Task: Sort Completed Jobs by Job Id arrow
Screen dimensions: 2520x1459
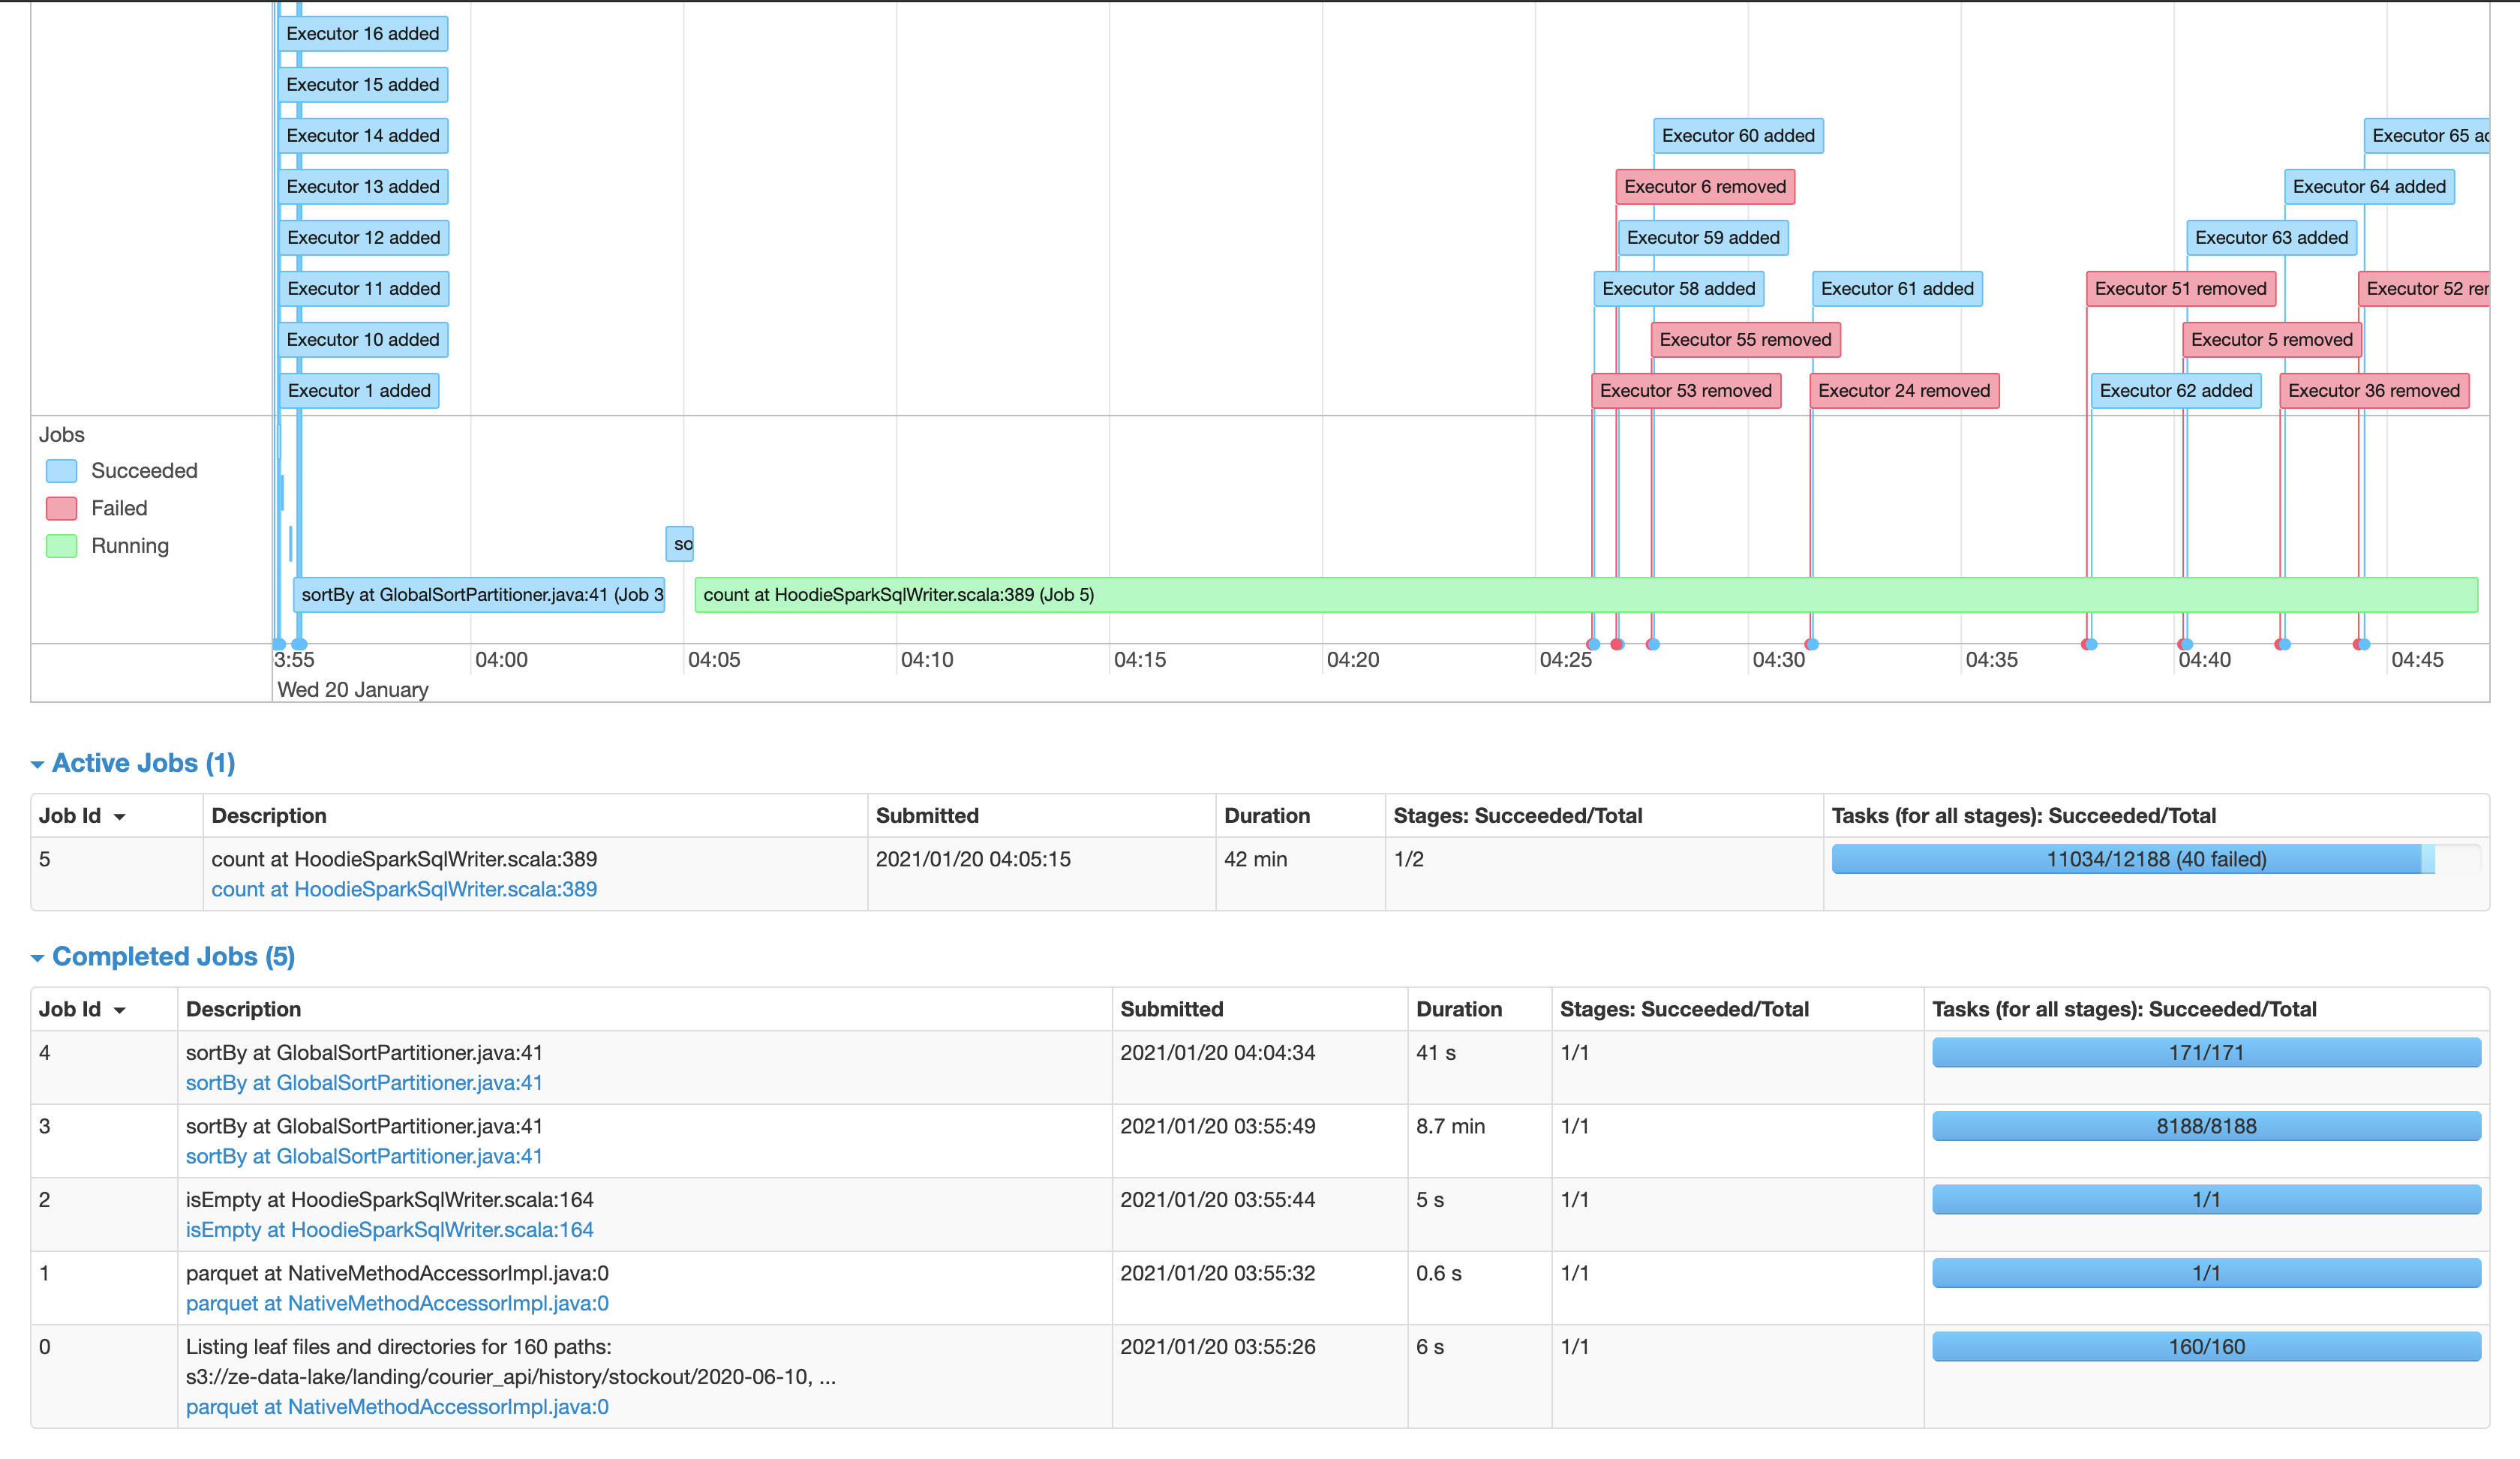Action: click(120, 1010)
